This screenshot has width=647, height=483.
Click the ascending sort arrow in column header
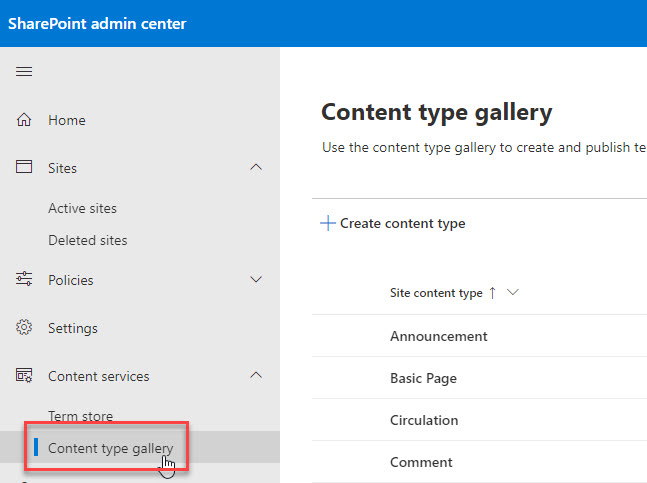[492, 293]
